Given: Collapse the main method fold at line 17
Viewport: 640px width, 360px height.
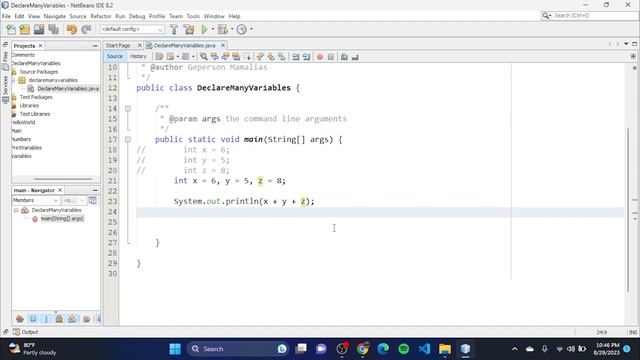Looking at the screenshot, I should (x=128, y=140).
